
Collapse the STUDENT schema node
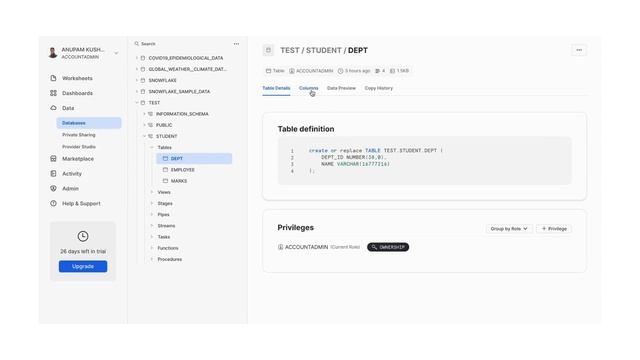coord(144,136)
